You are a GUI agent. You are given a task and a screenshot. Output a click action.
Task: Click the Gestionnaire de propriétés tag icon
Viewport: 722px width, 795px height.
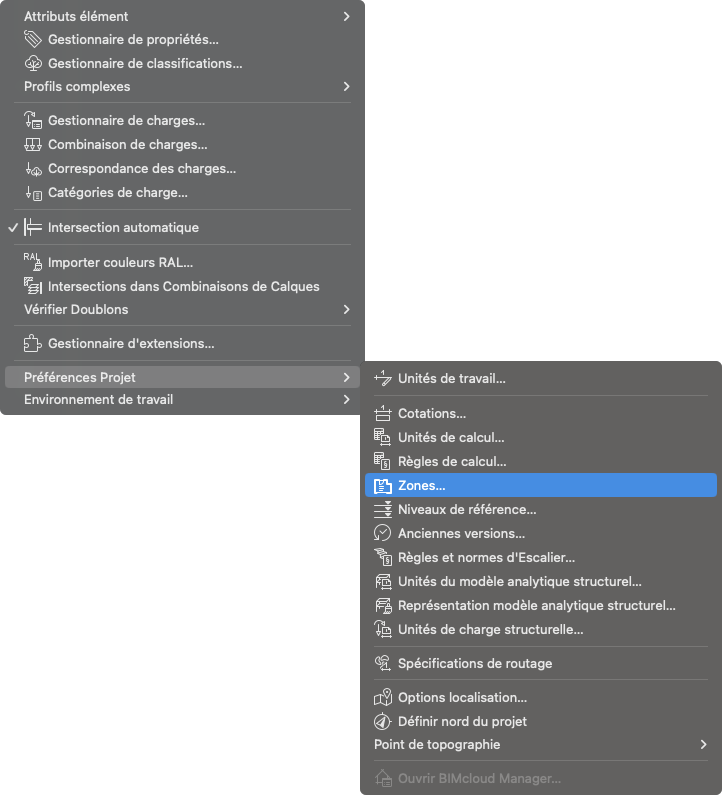pos(33,39)
